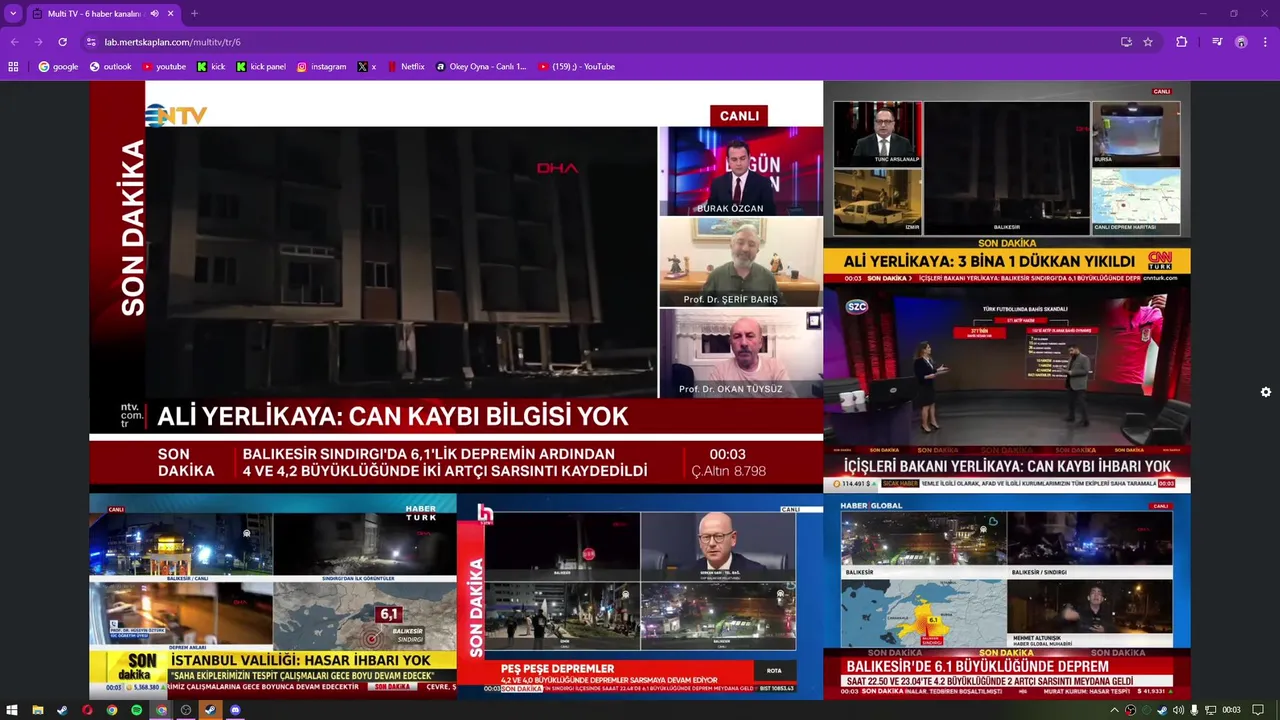Screen dimensions: 1280x720
Task: Click 'İÇİŞLERİ BAKANI YERLİKAYA: CAN KAYBI İHBARI YOK'
Action: [x=1007, y=467]
